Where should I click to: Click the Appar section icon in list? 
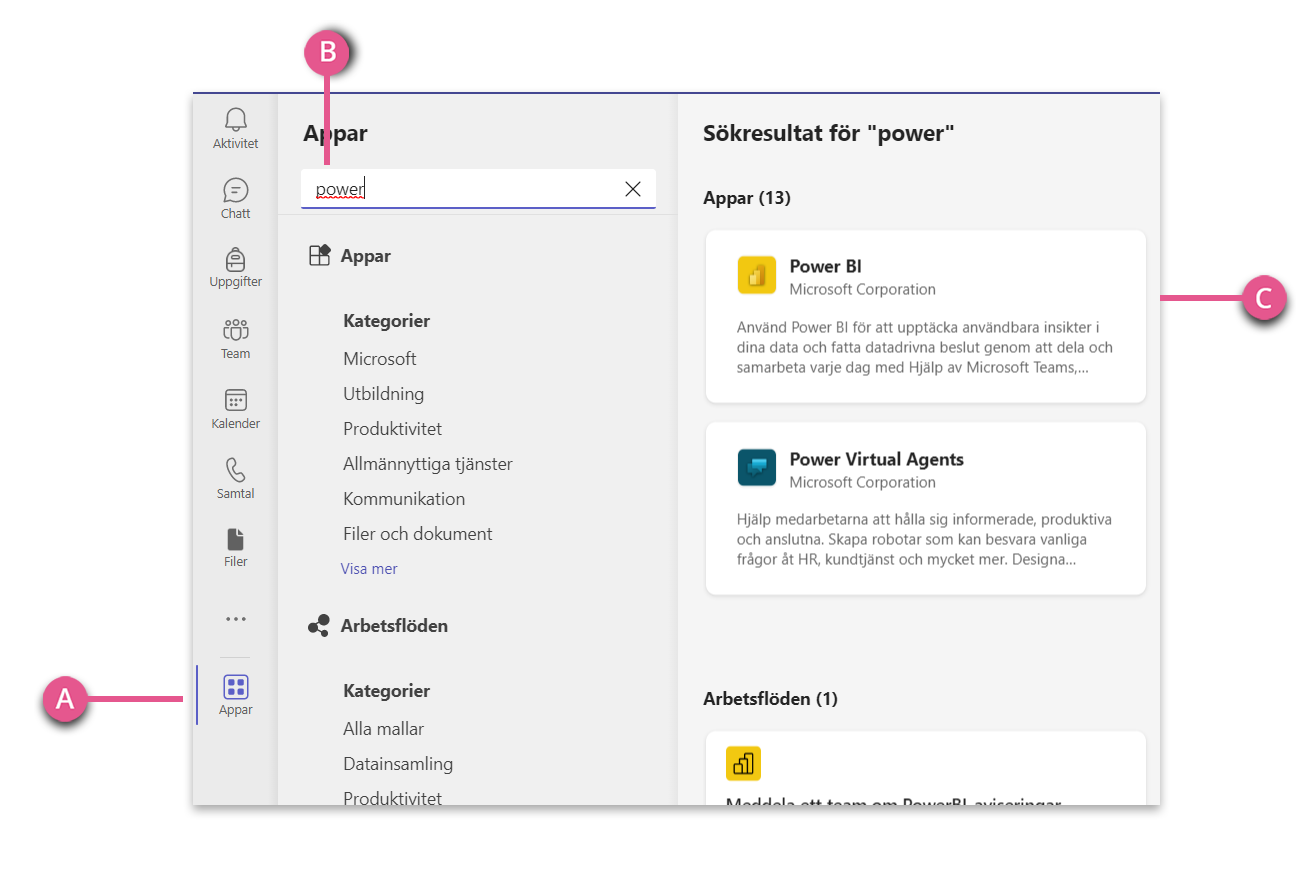point(319,256)
